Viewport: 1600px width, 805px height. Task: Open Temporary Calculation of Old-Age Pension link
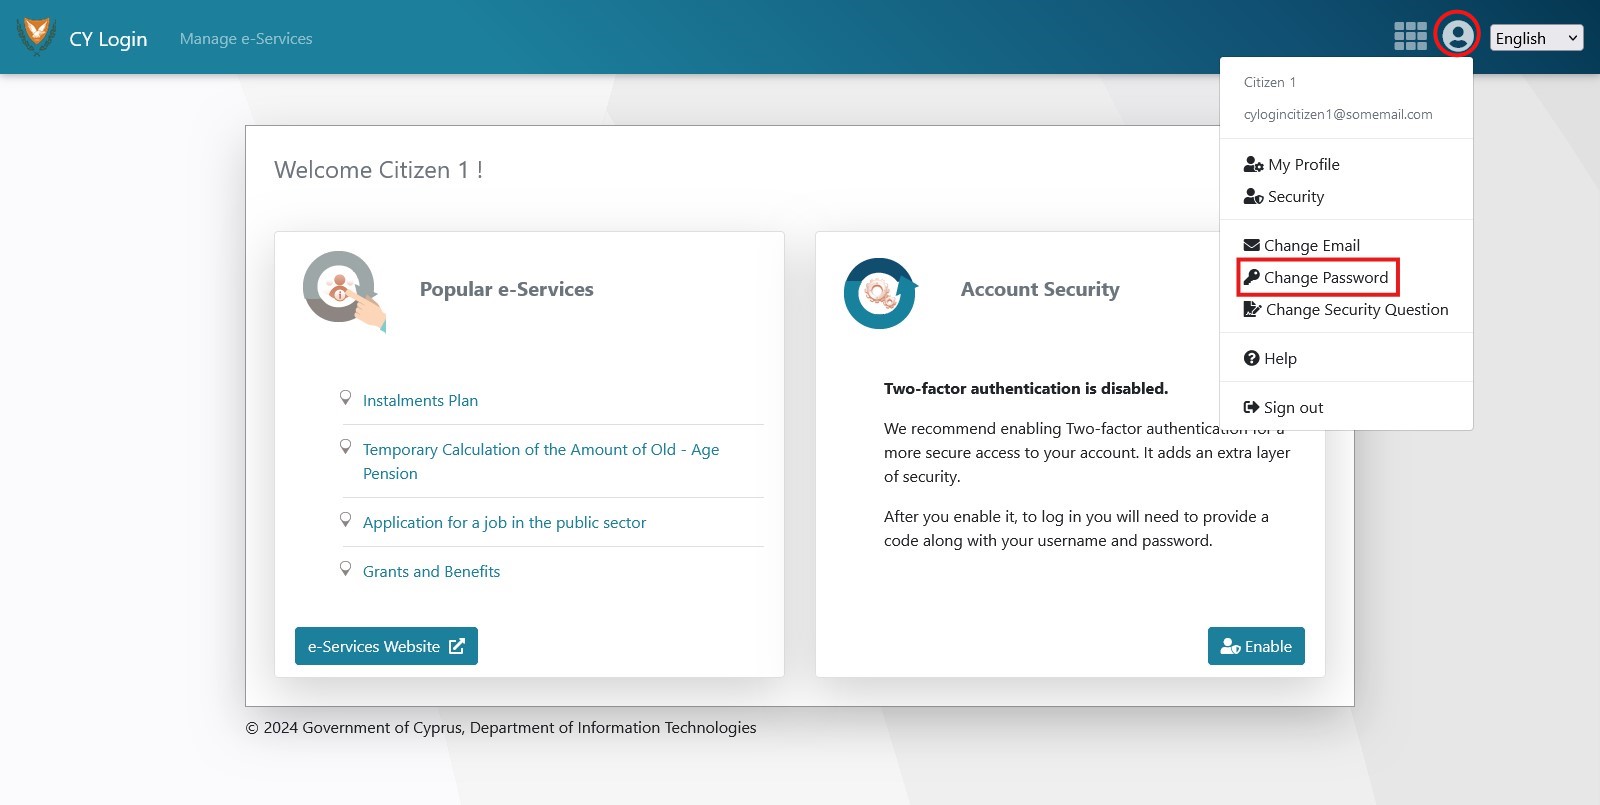(540, 450)
